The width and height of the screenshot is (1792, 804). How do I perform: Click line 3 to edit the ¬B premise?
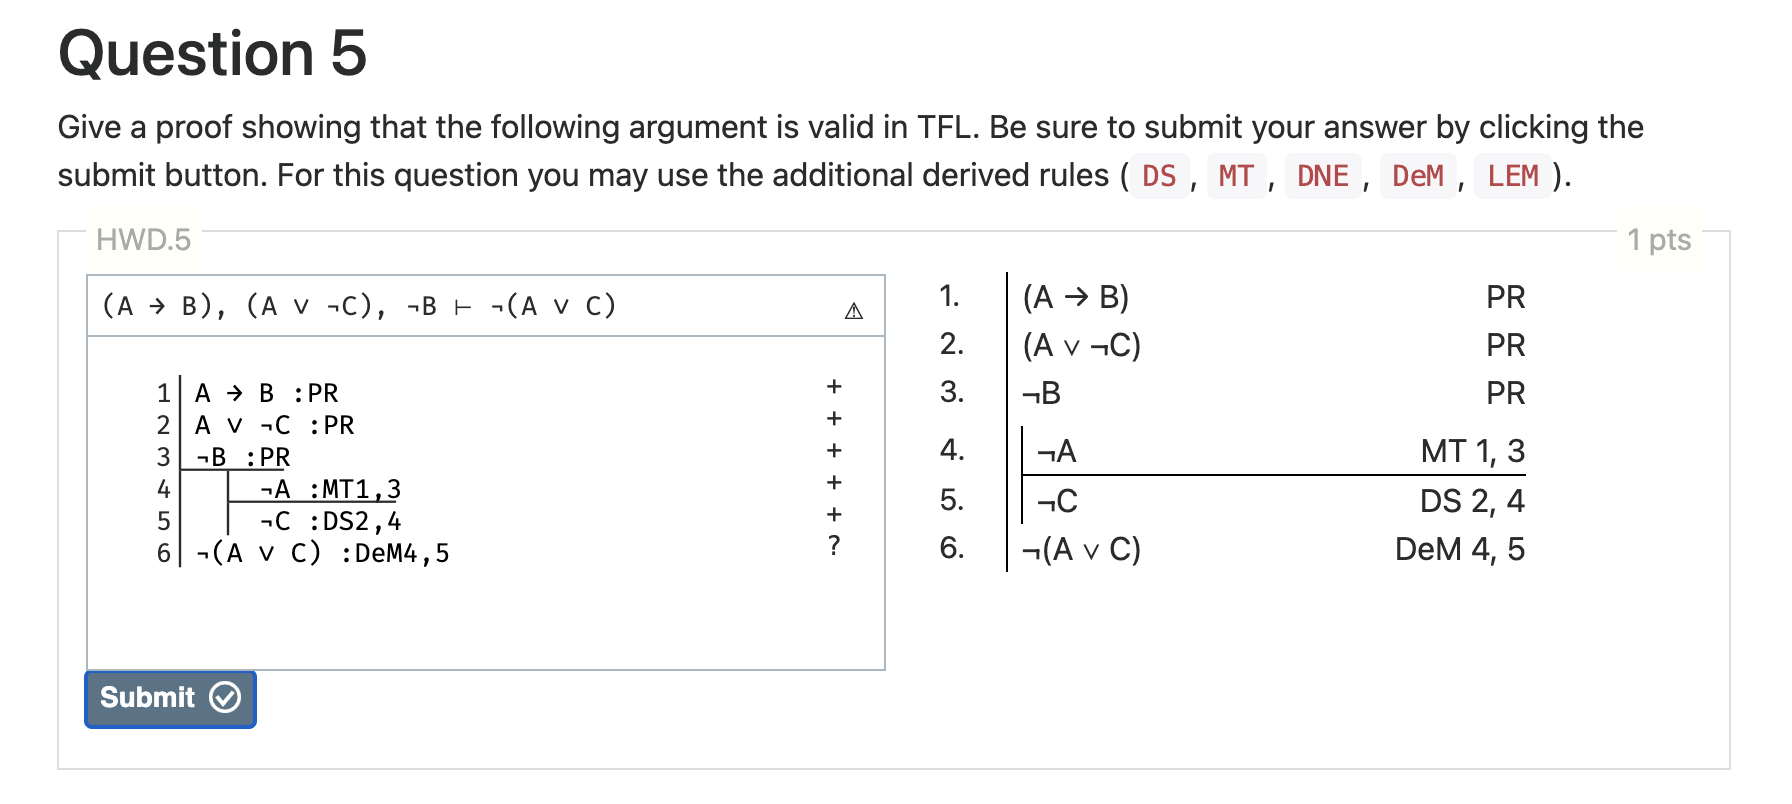click(x=240, y=457)
